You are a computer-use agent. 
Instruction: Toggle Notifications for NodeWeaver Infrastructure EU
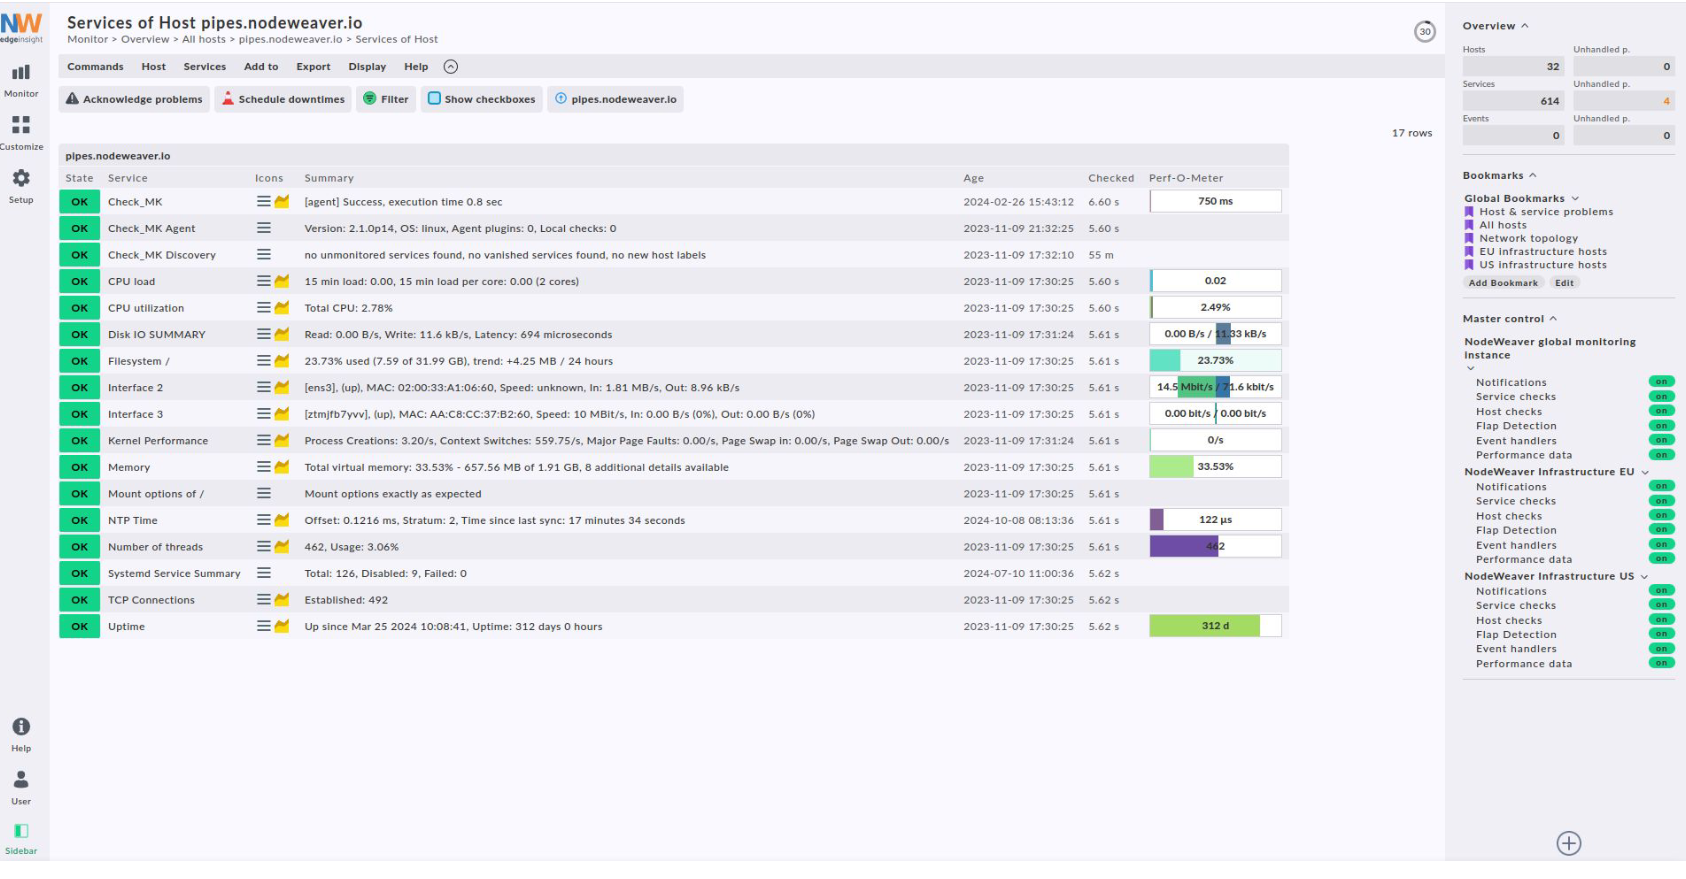point(1661,486)
